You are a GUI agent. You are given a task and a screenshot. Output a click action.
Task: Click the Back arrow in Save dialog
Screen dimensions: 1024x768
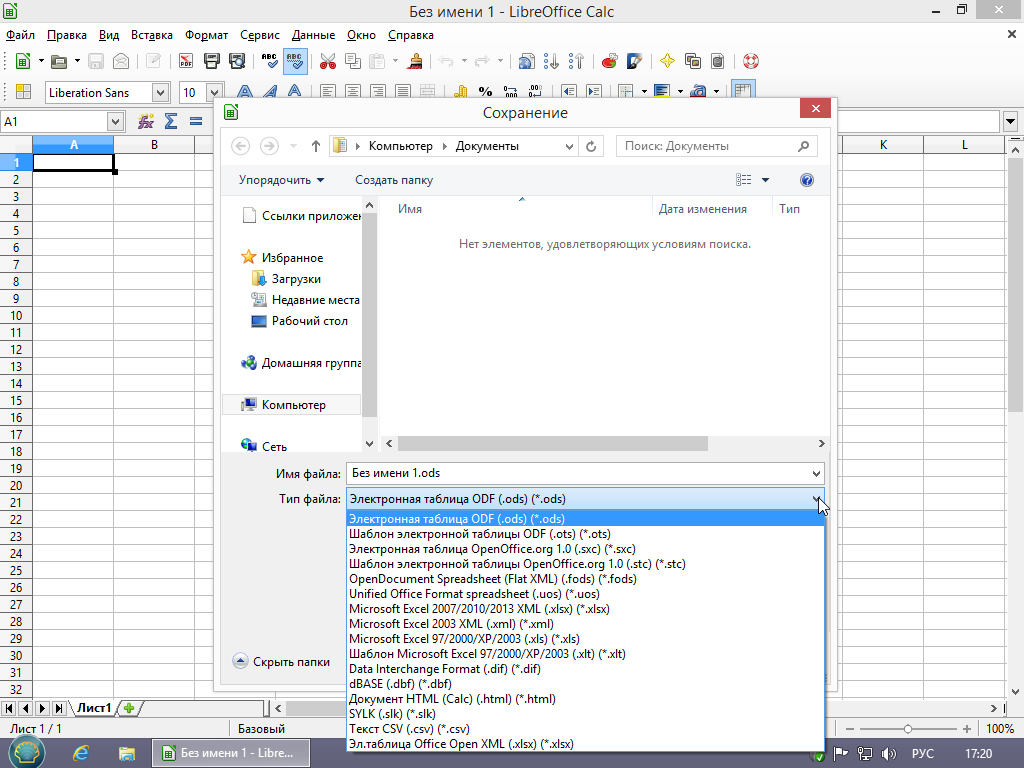click(x=240, y=146)
